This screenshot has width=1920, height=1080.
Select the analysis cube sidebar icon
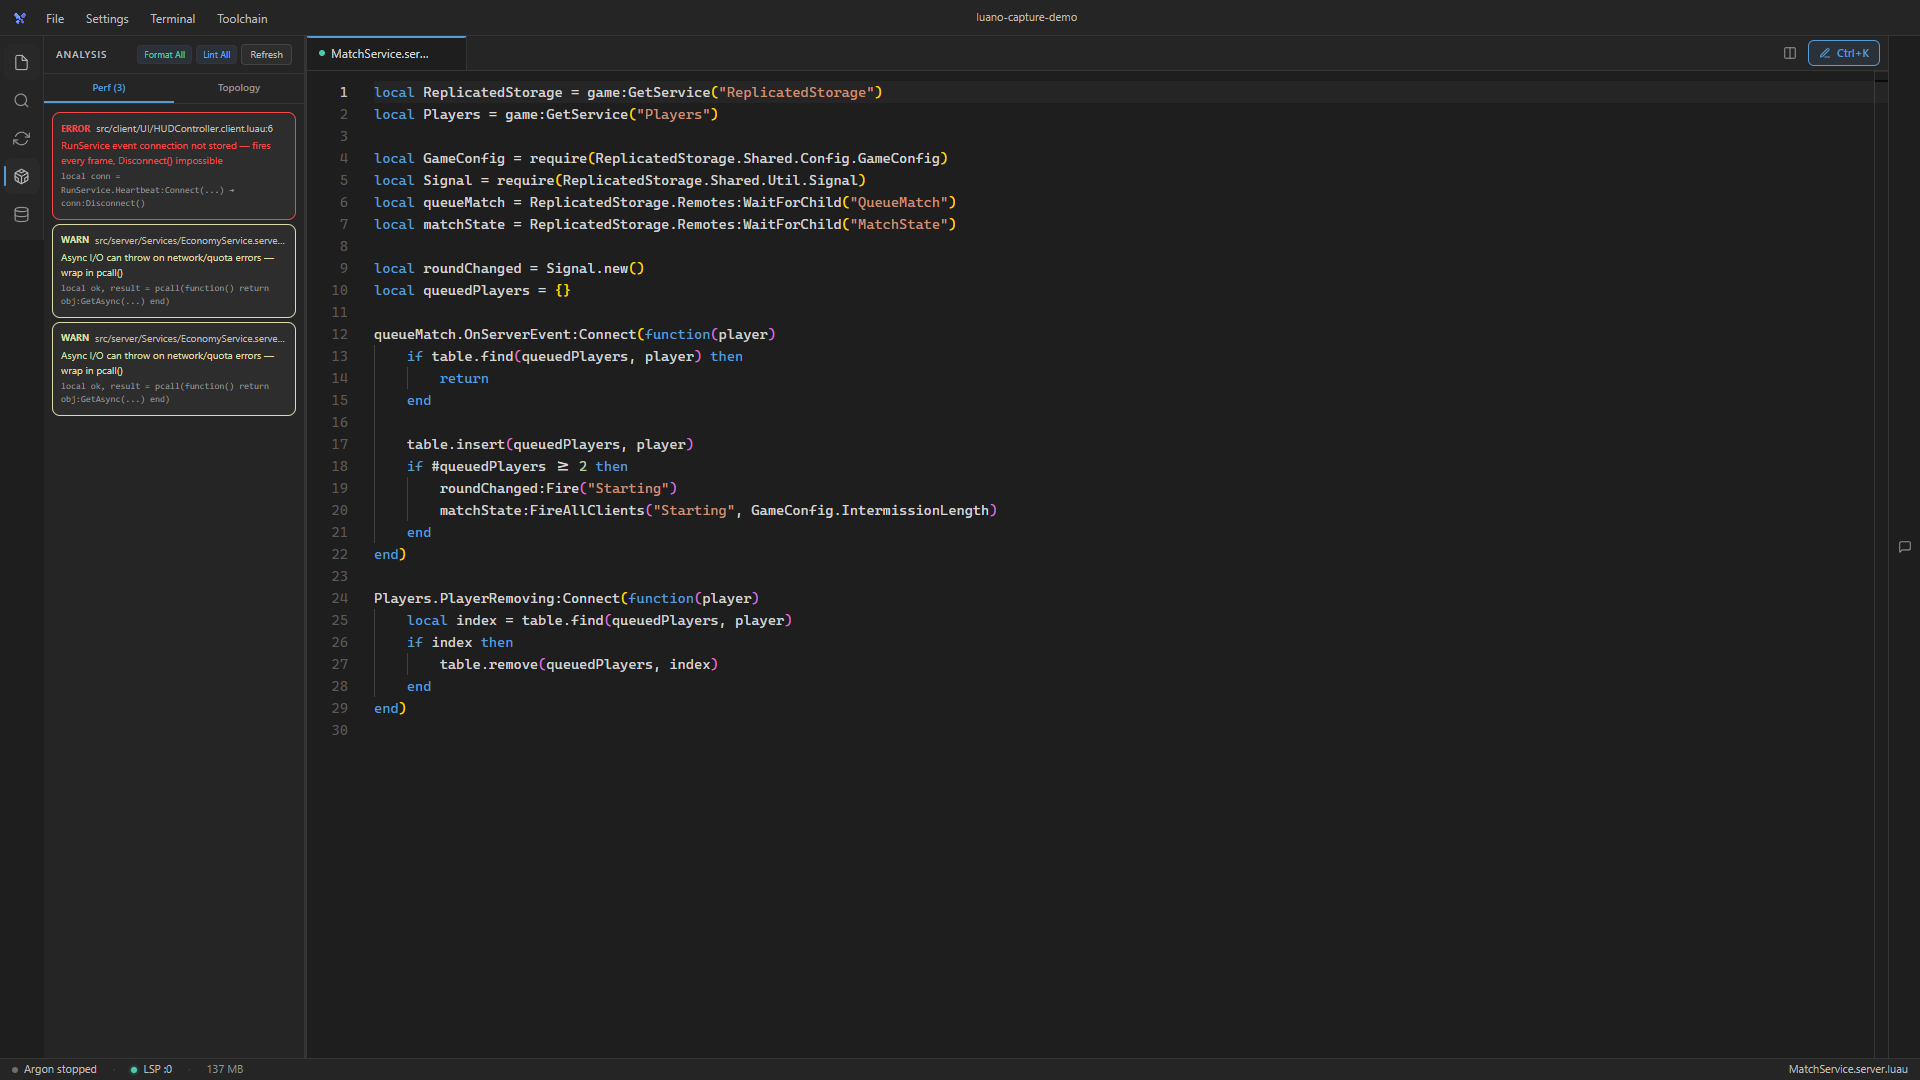coord(21,177)
